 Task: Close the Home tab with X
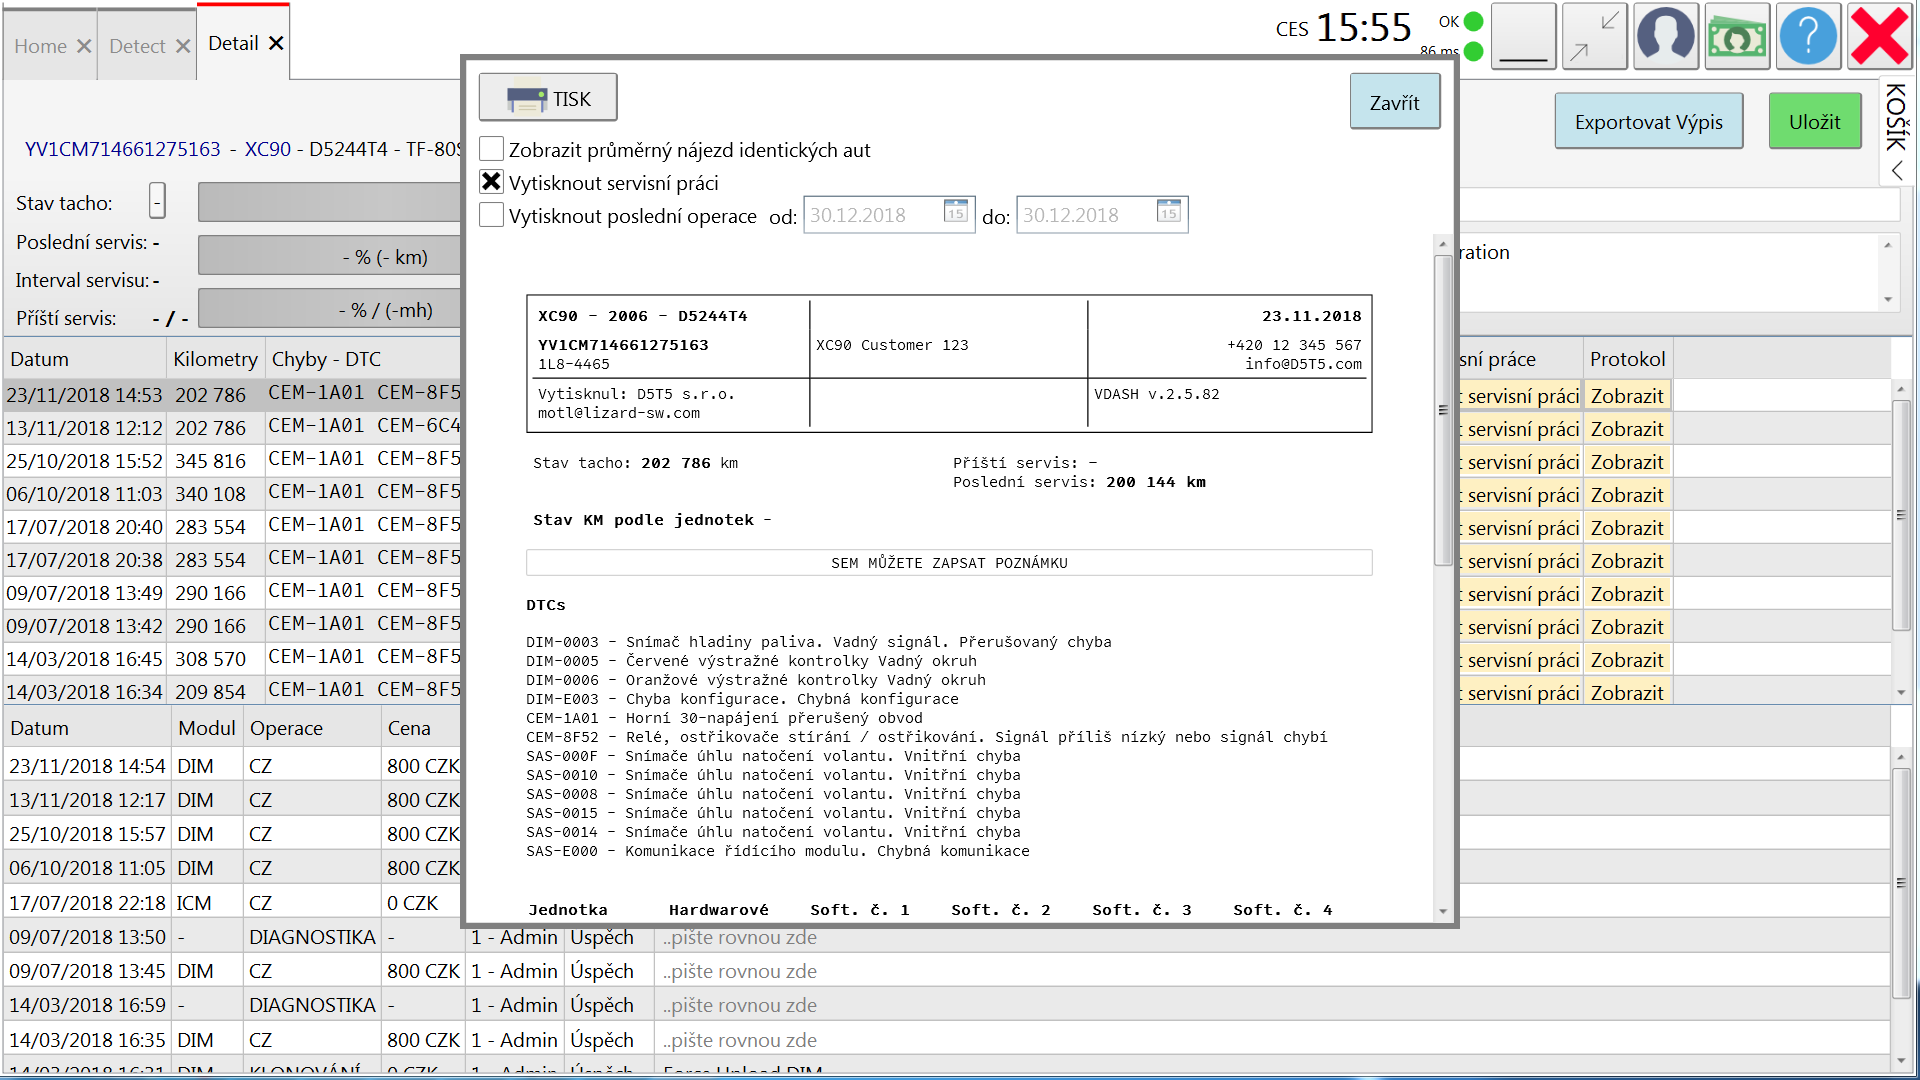pos(84,46)
